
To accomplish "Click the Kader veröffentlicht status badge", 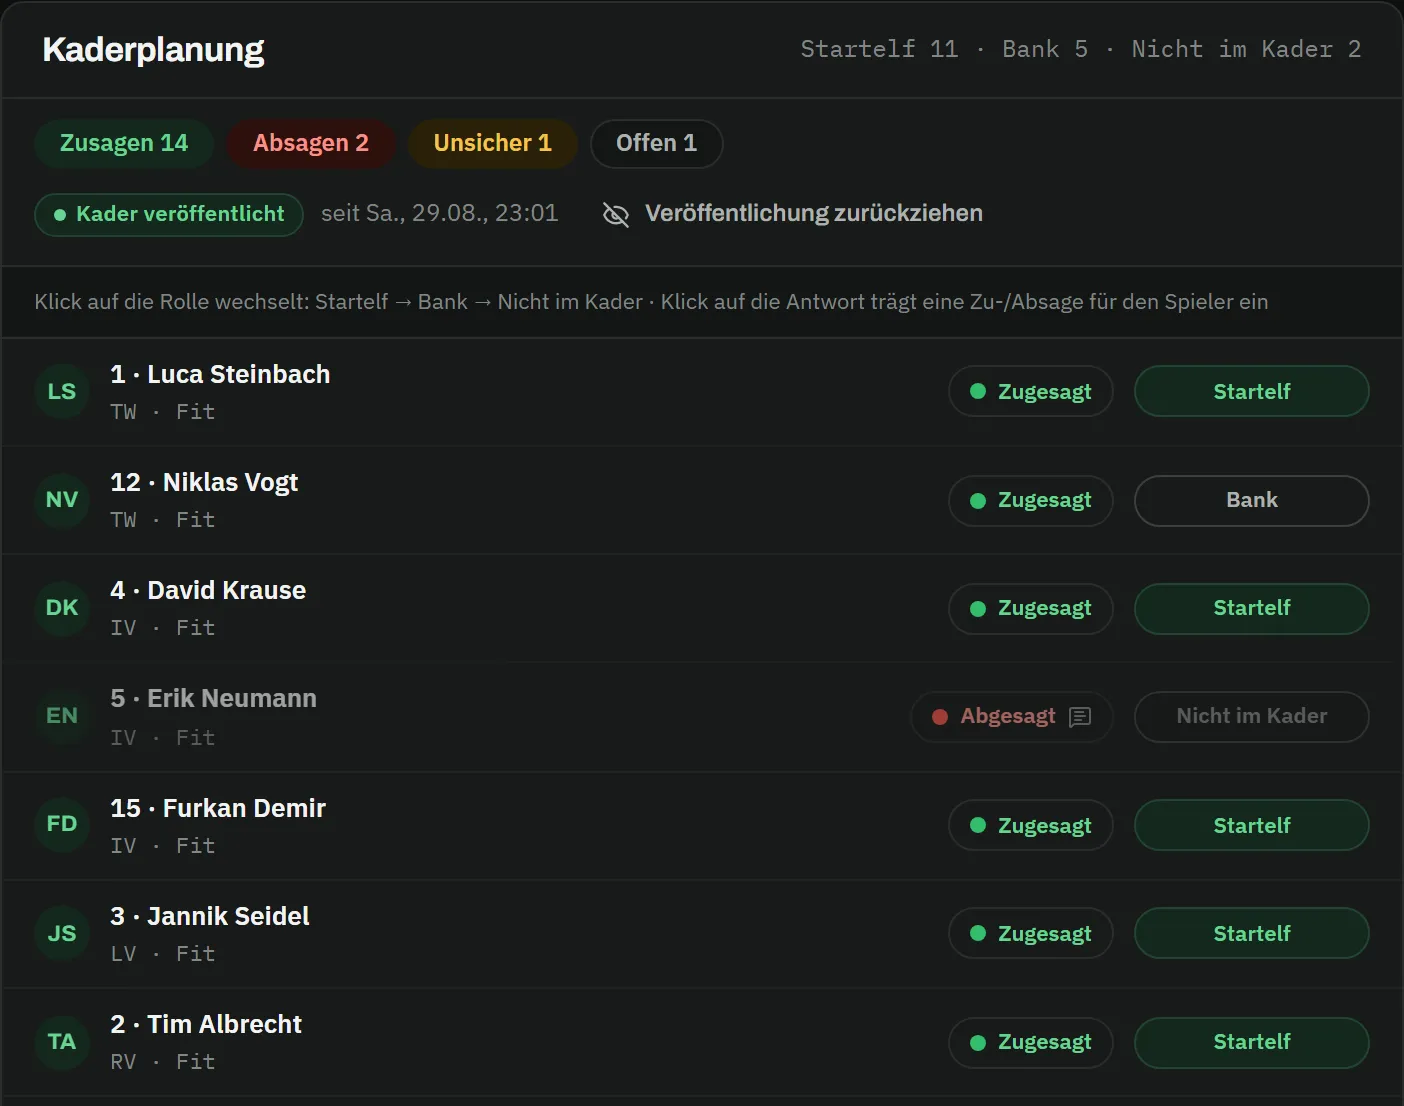I will [169, 214].
